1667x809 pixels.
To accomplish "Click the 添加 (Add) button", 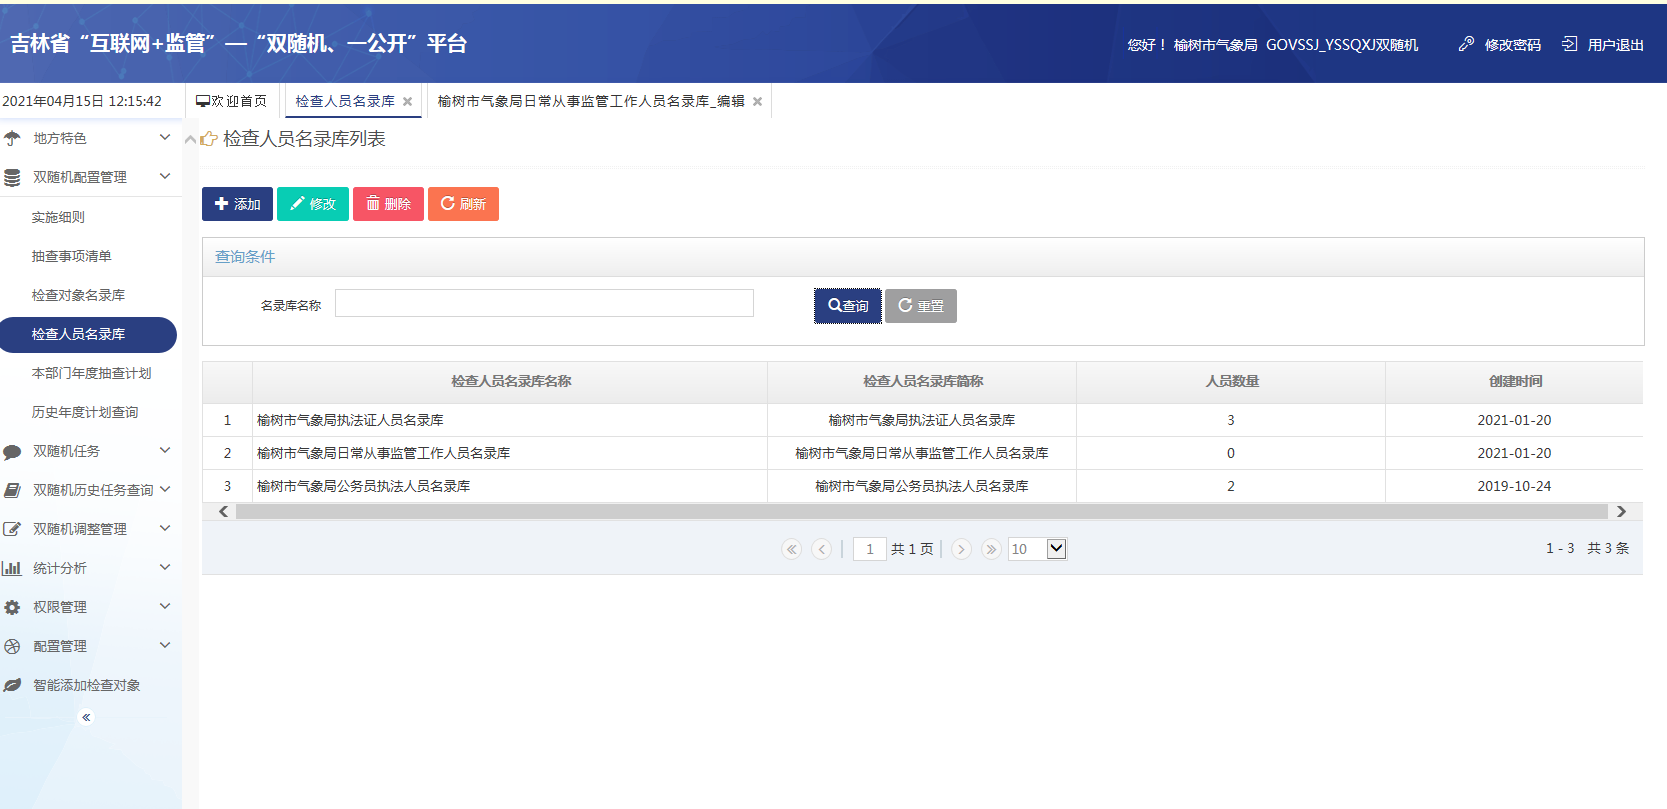I will (237, 204).
